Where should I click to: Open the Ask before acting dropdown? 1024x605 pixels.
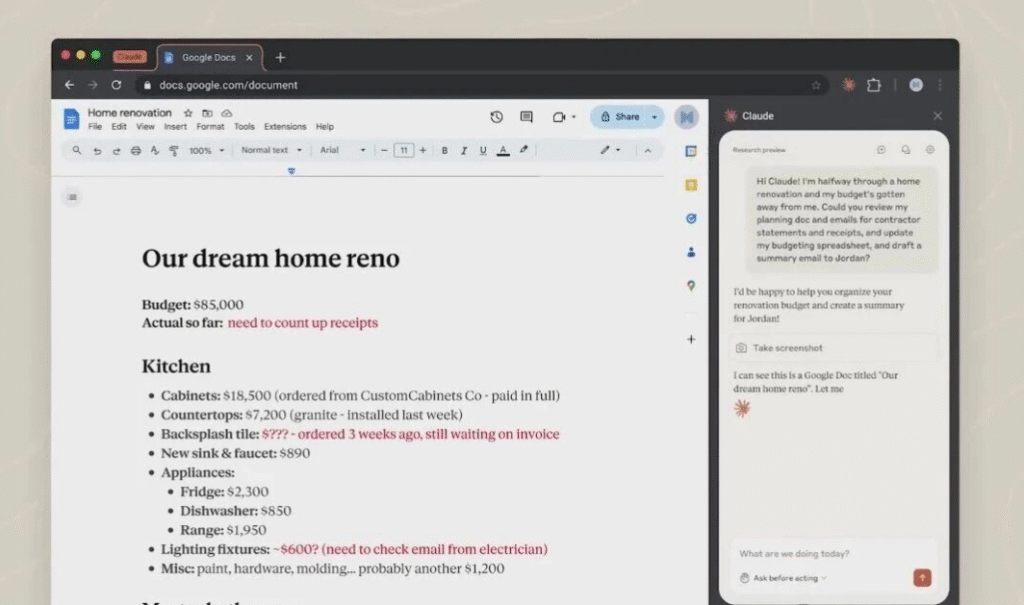[783, 578]
